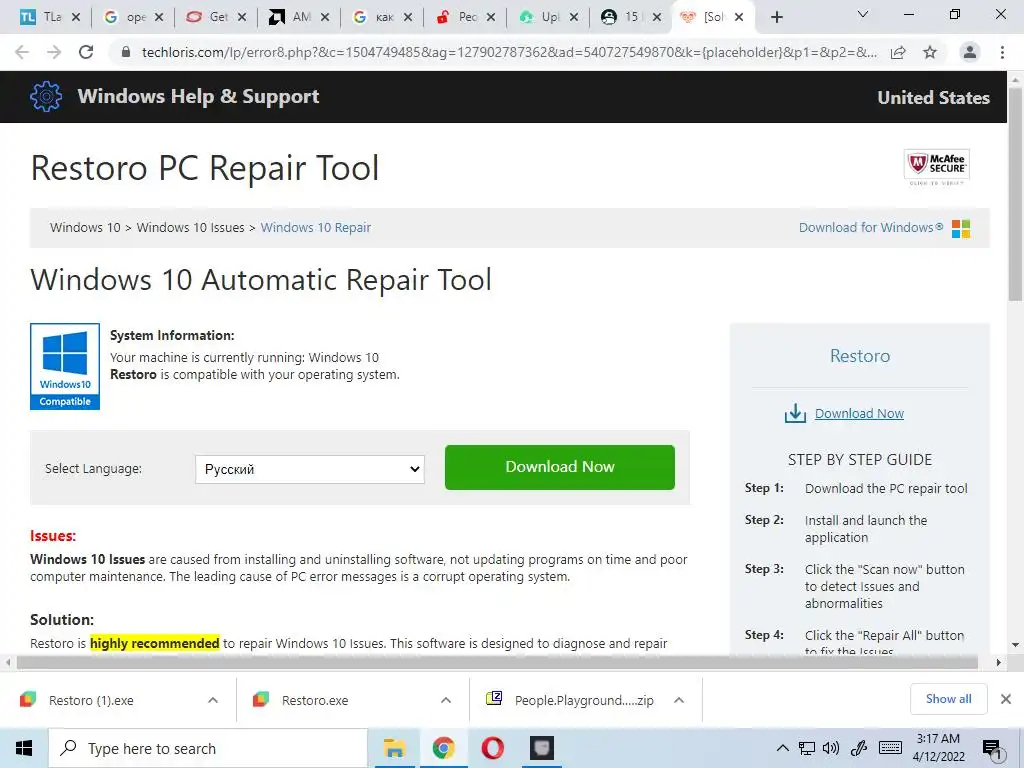This screenshot has width=1024, height=768.
Task: Expand options for People.Playground zip download
Action: (x=679, y=700)
